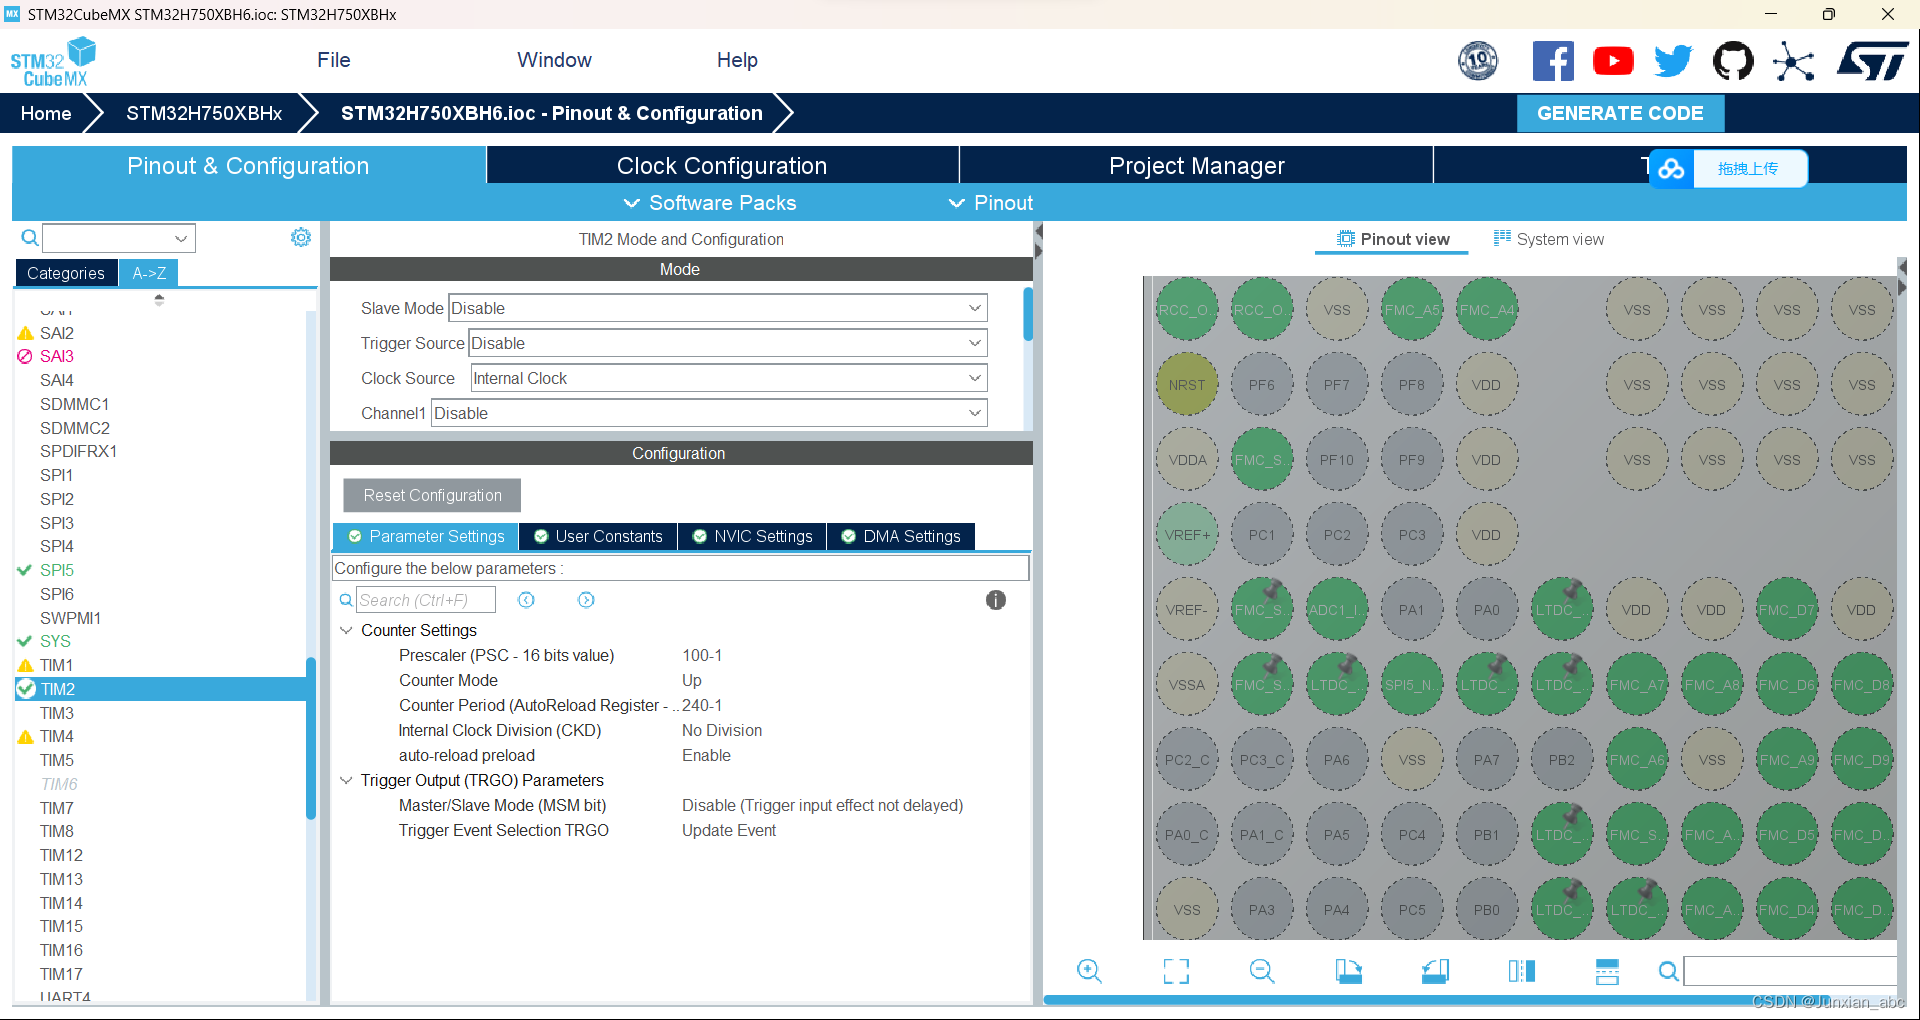Open the DMA Settings tab

pos(901,537)
